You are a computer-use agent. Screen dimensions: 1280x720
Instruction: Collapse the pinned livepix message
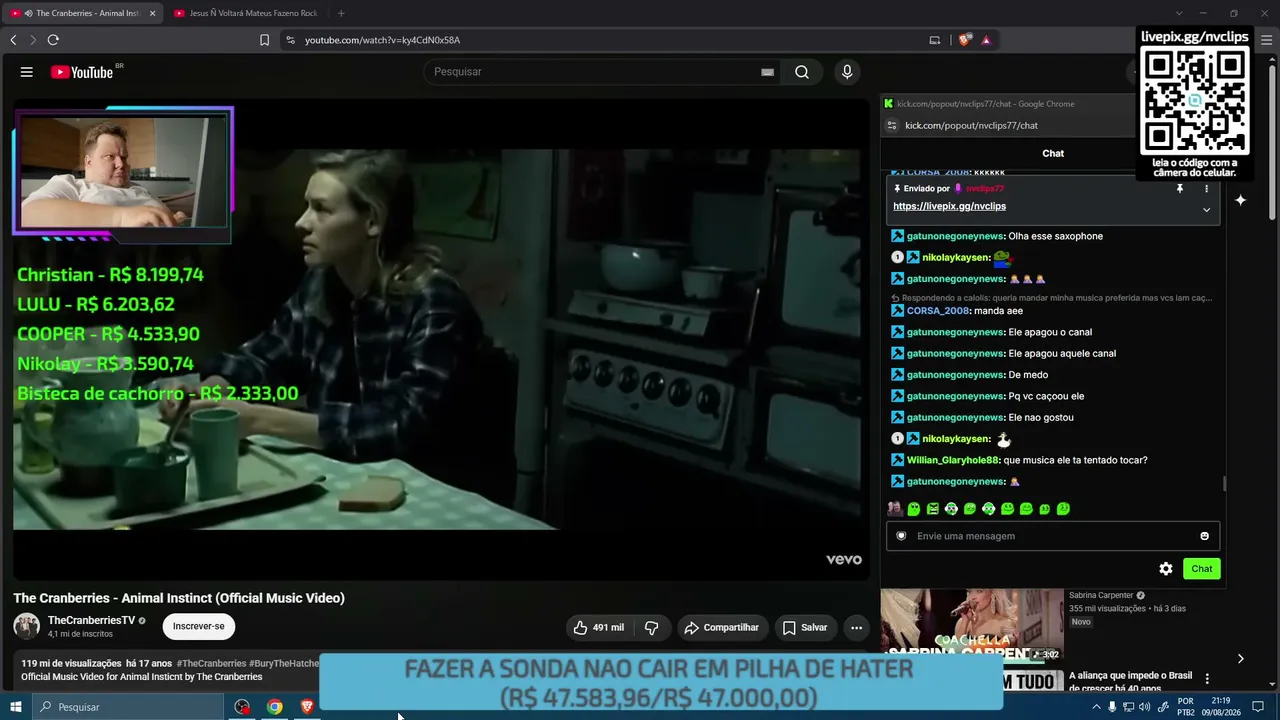tap(1206, 210)
